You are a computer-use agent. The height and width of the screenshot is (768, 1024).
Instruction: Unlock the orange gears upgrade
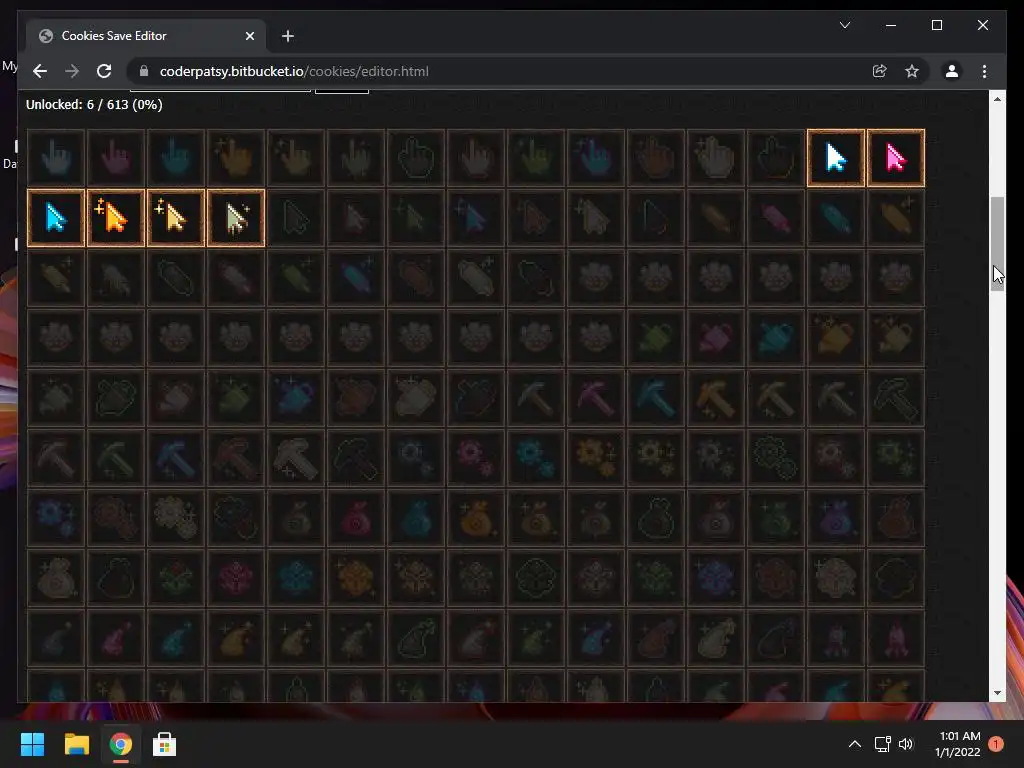pos(596,458)
